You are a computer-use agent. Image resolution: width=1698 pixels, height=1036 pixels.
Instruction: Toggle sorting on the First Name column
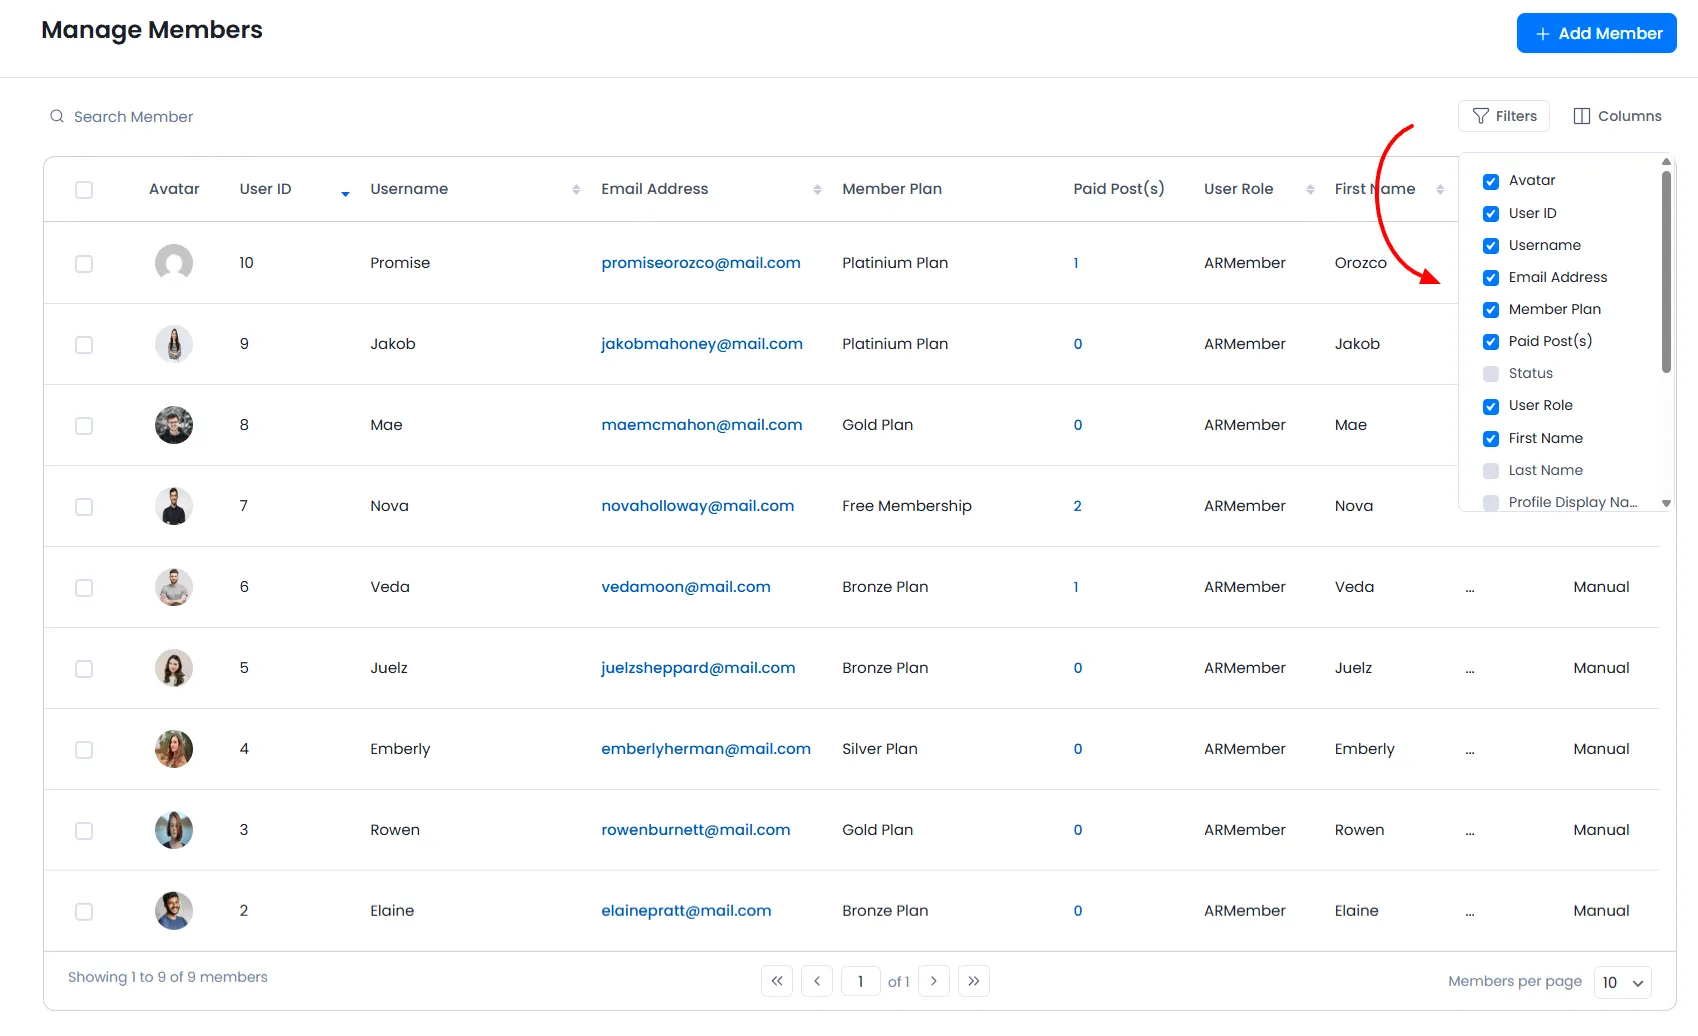1441,188
